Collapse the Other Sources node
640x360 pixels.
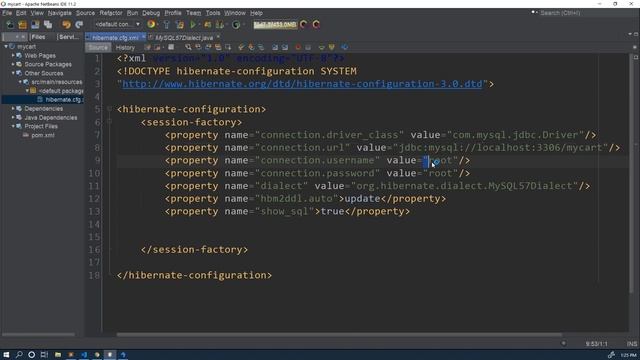pyautogui.click(x=13, y=73)
